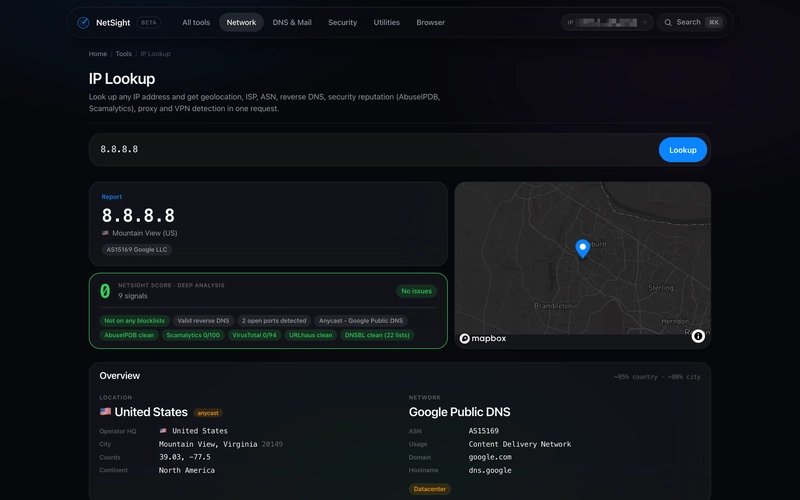
Task: Click the AS15169 Google LLC tag
Action: tap(137, 249)
